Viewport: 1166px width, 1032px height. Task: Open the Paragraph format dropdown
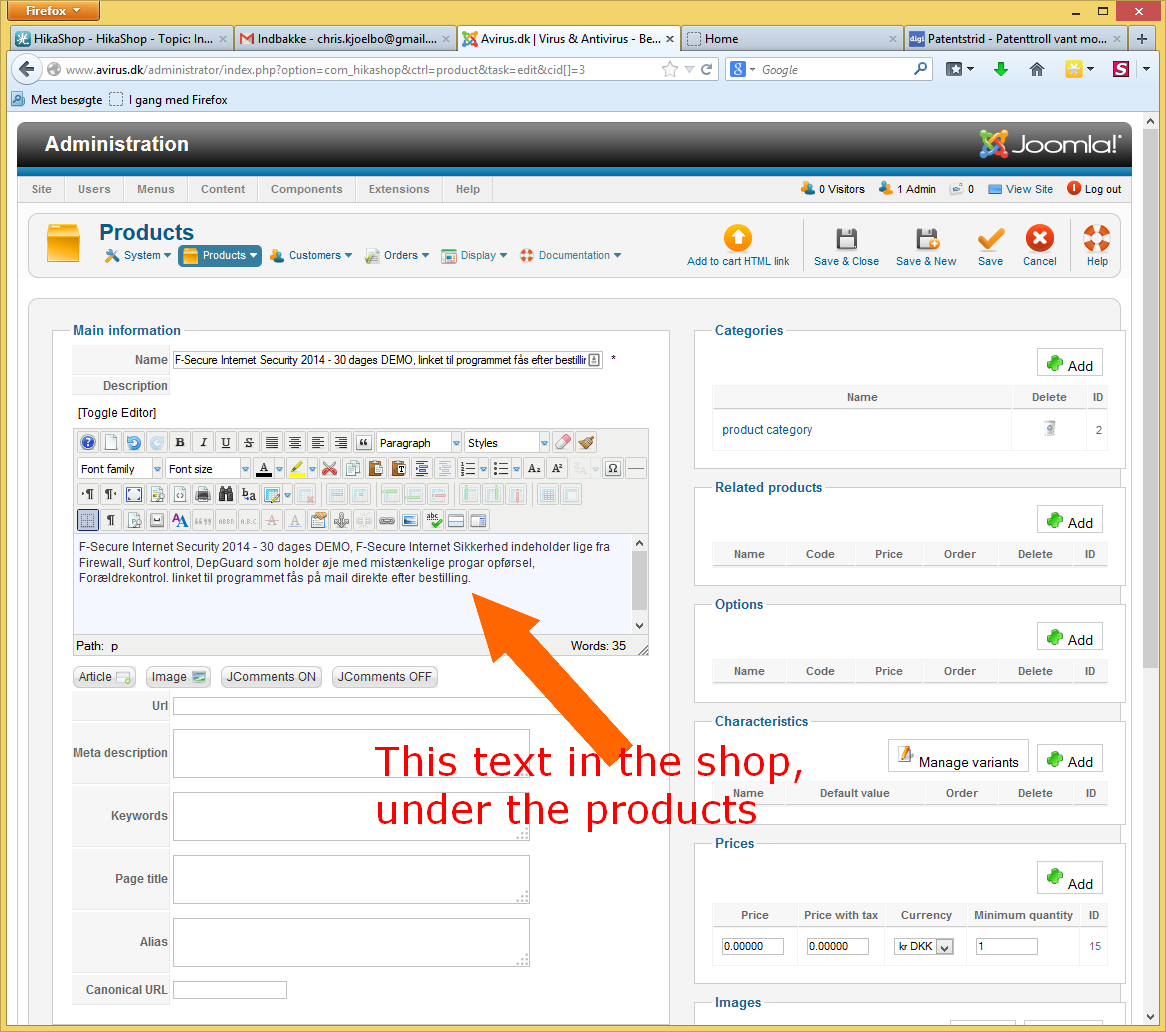coord(419,443)
